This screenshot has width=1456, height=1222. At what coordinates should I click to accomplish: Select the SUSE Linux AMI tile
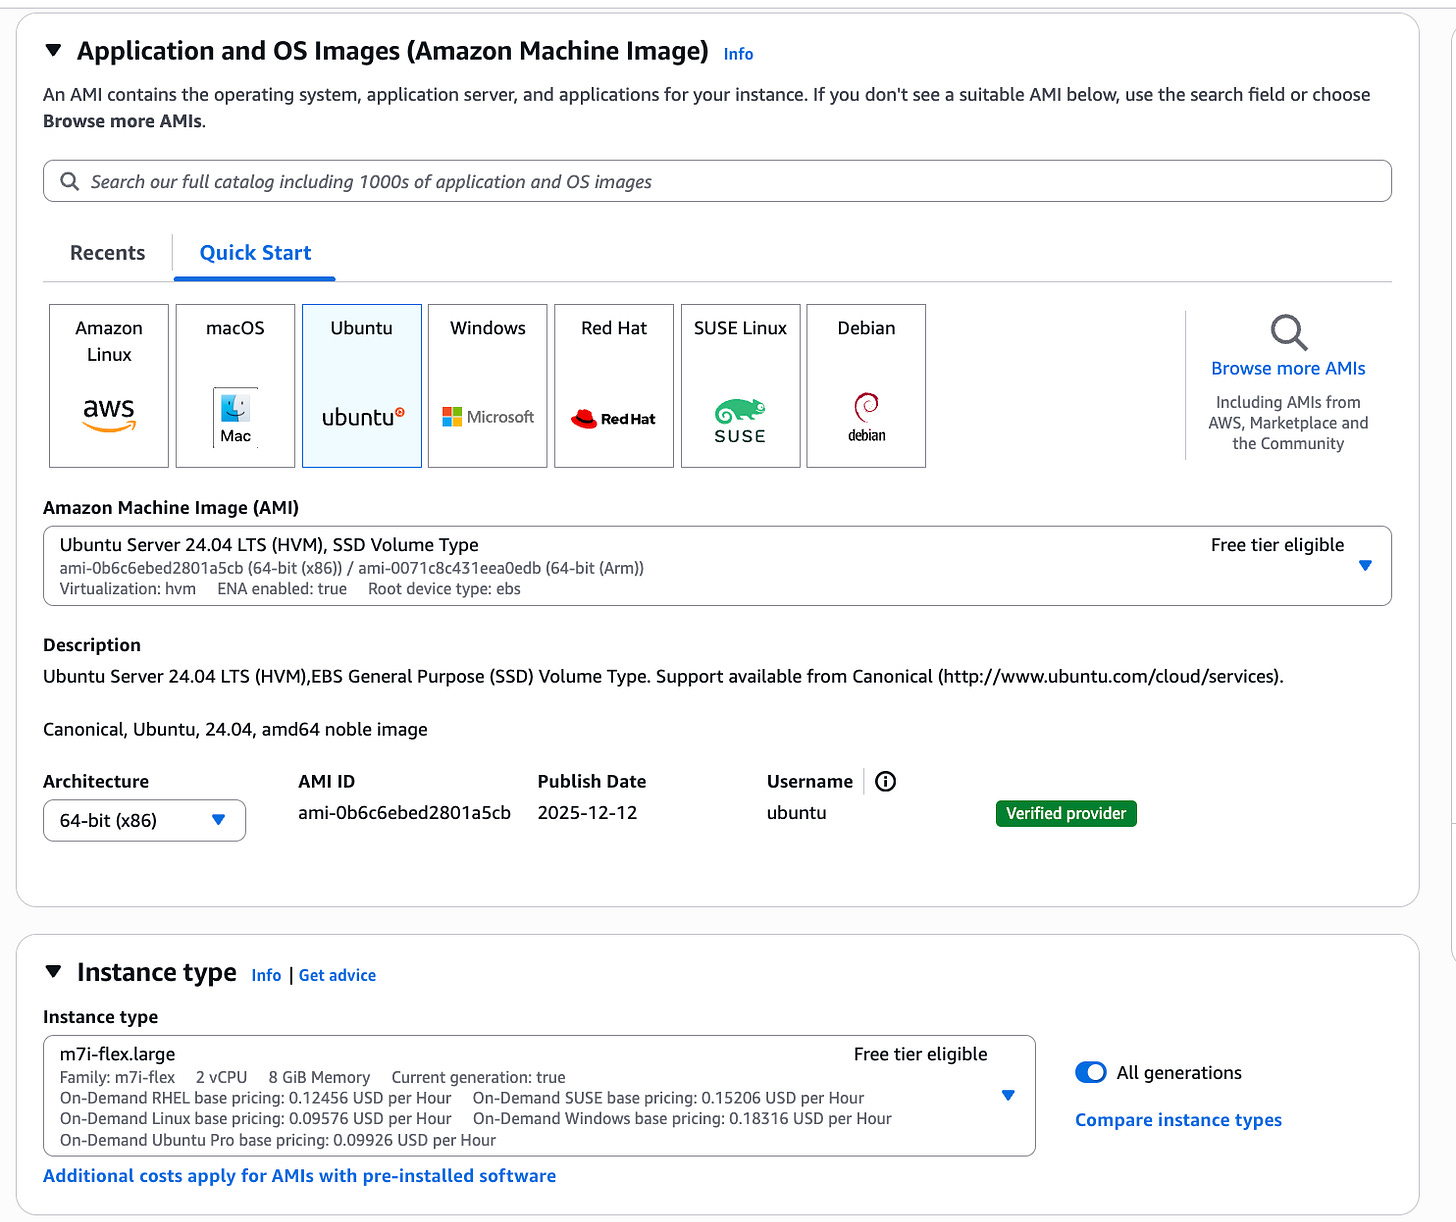tap(741, 386)
